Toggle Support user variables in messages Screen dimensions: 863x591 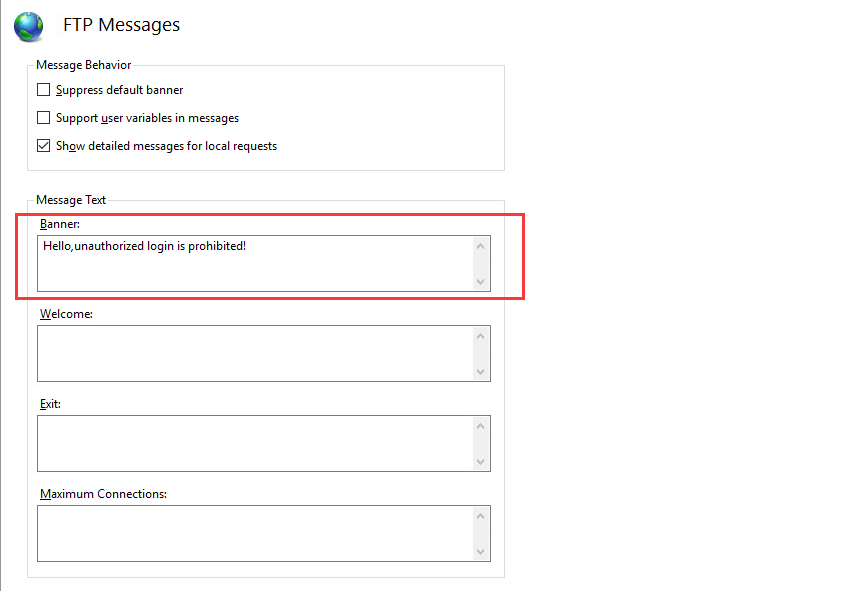coord(43,118)
